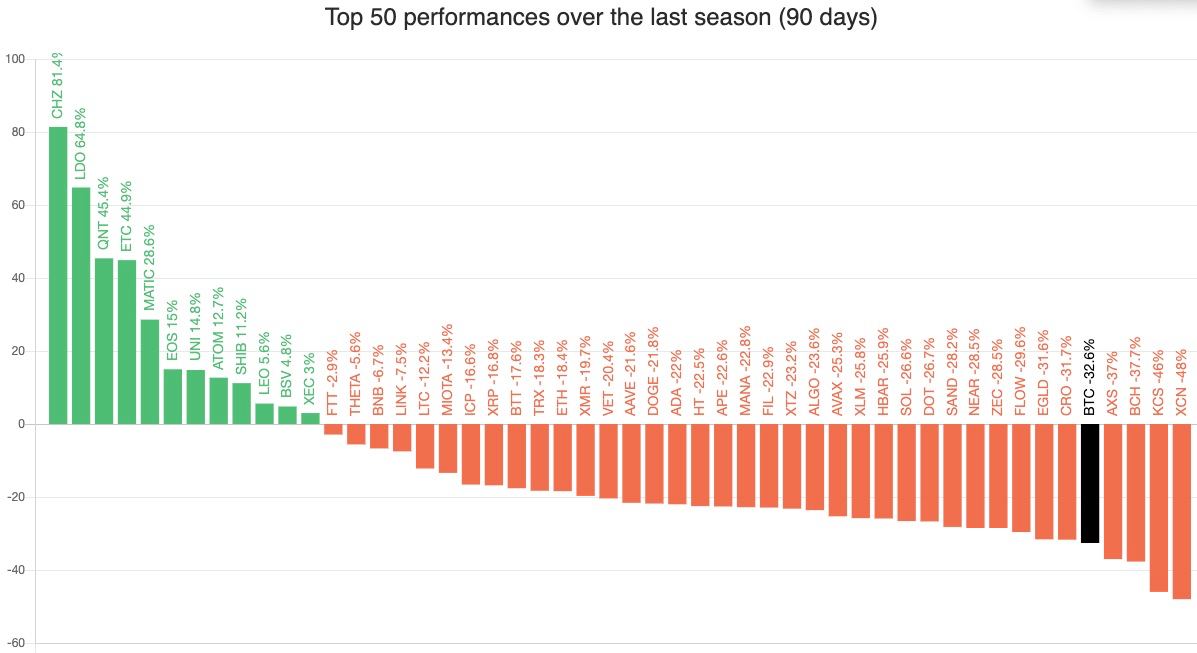This screenshot has height=653, width=1197.
Task: Select the ETC 44.9% bar
Action: tap(127, 342)
